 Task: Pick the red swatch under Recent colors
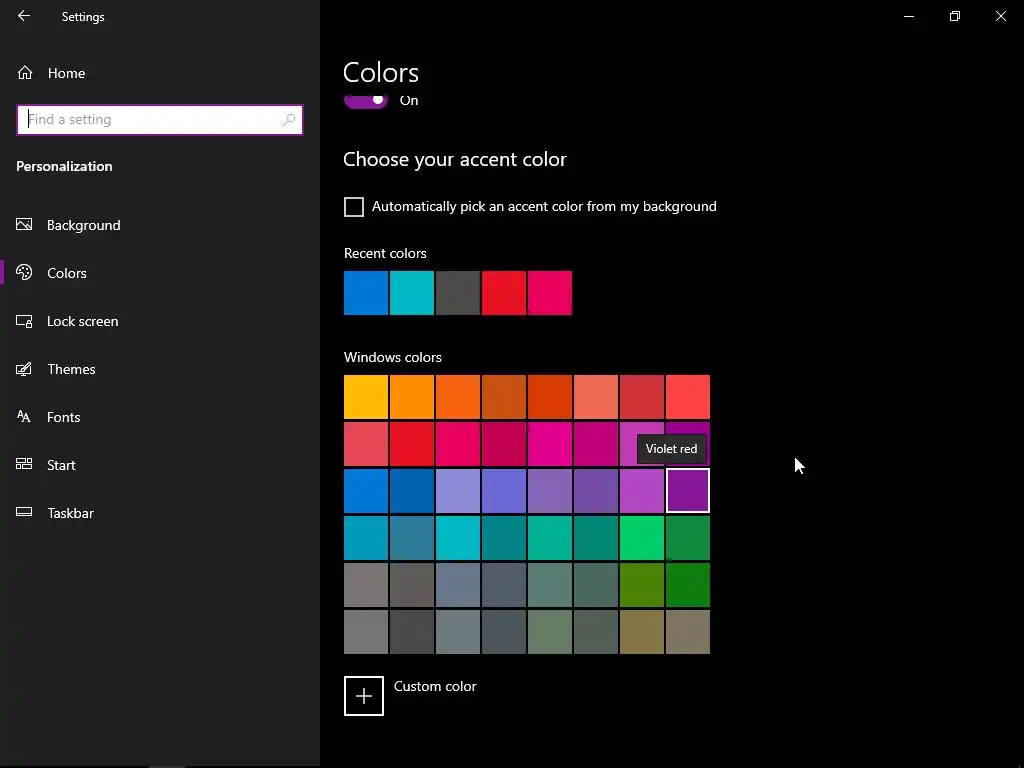(x=504, y=293)
